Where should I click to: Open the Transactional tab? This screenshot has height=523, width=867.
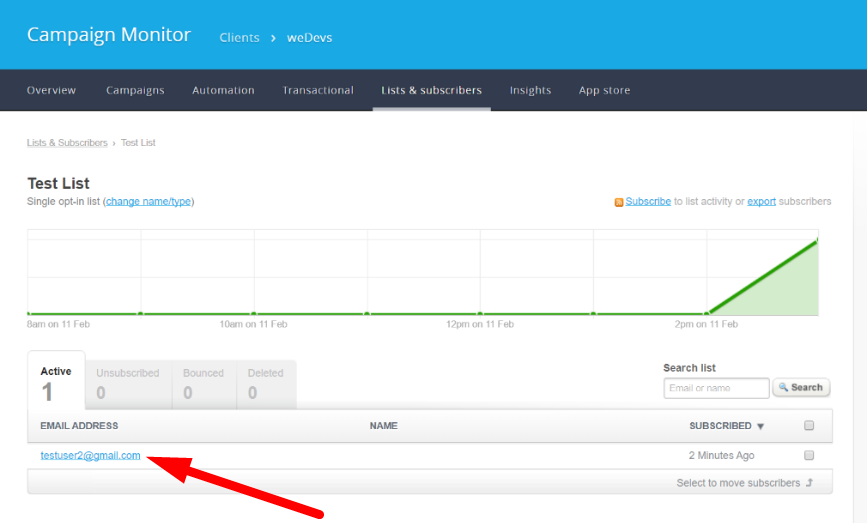click(318, 90)
